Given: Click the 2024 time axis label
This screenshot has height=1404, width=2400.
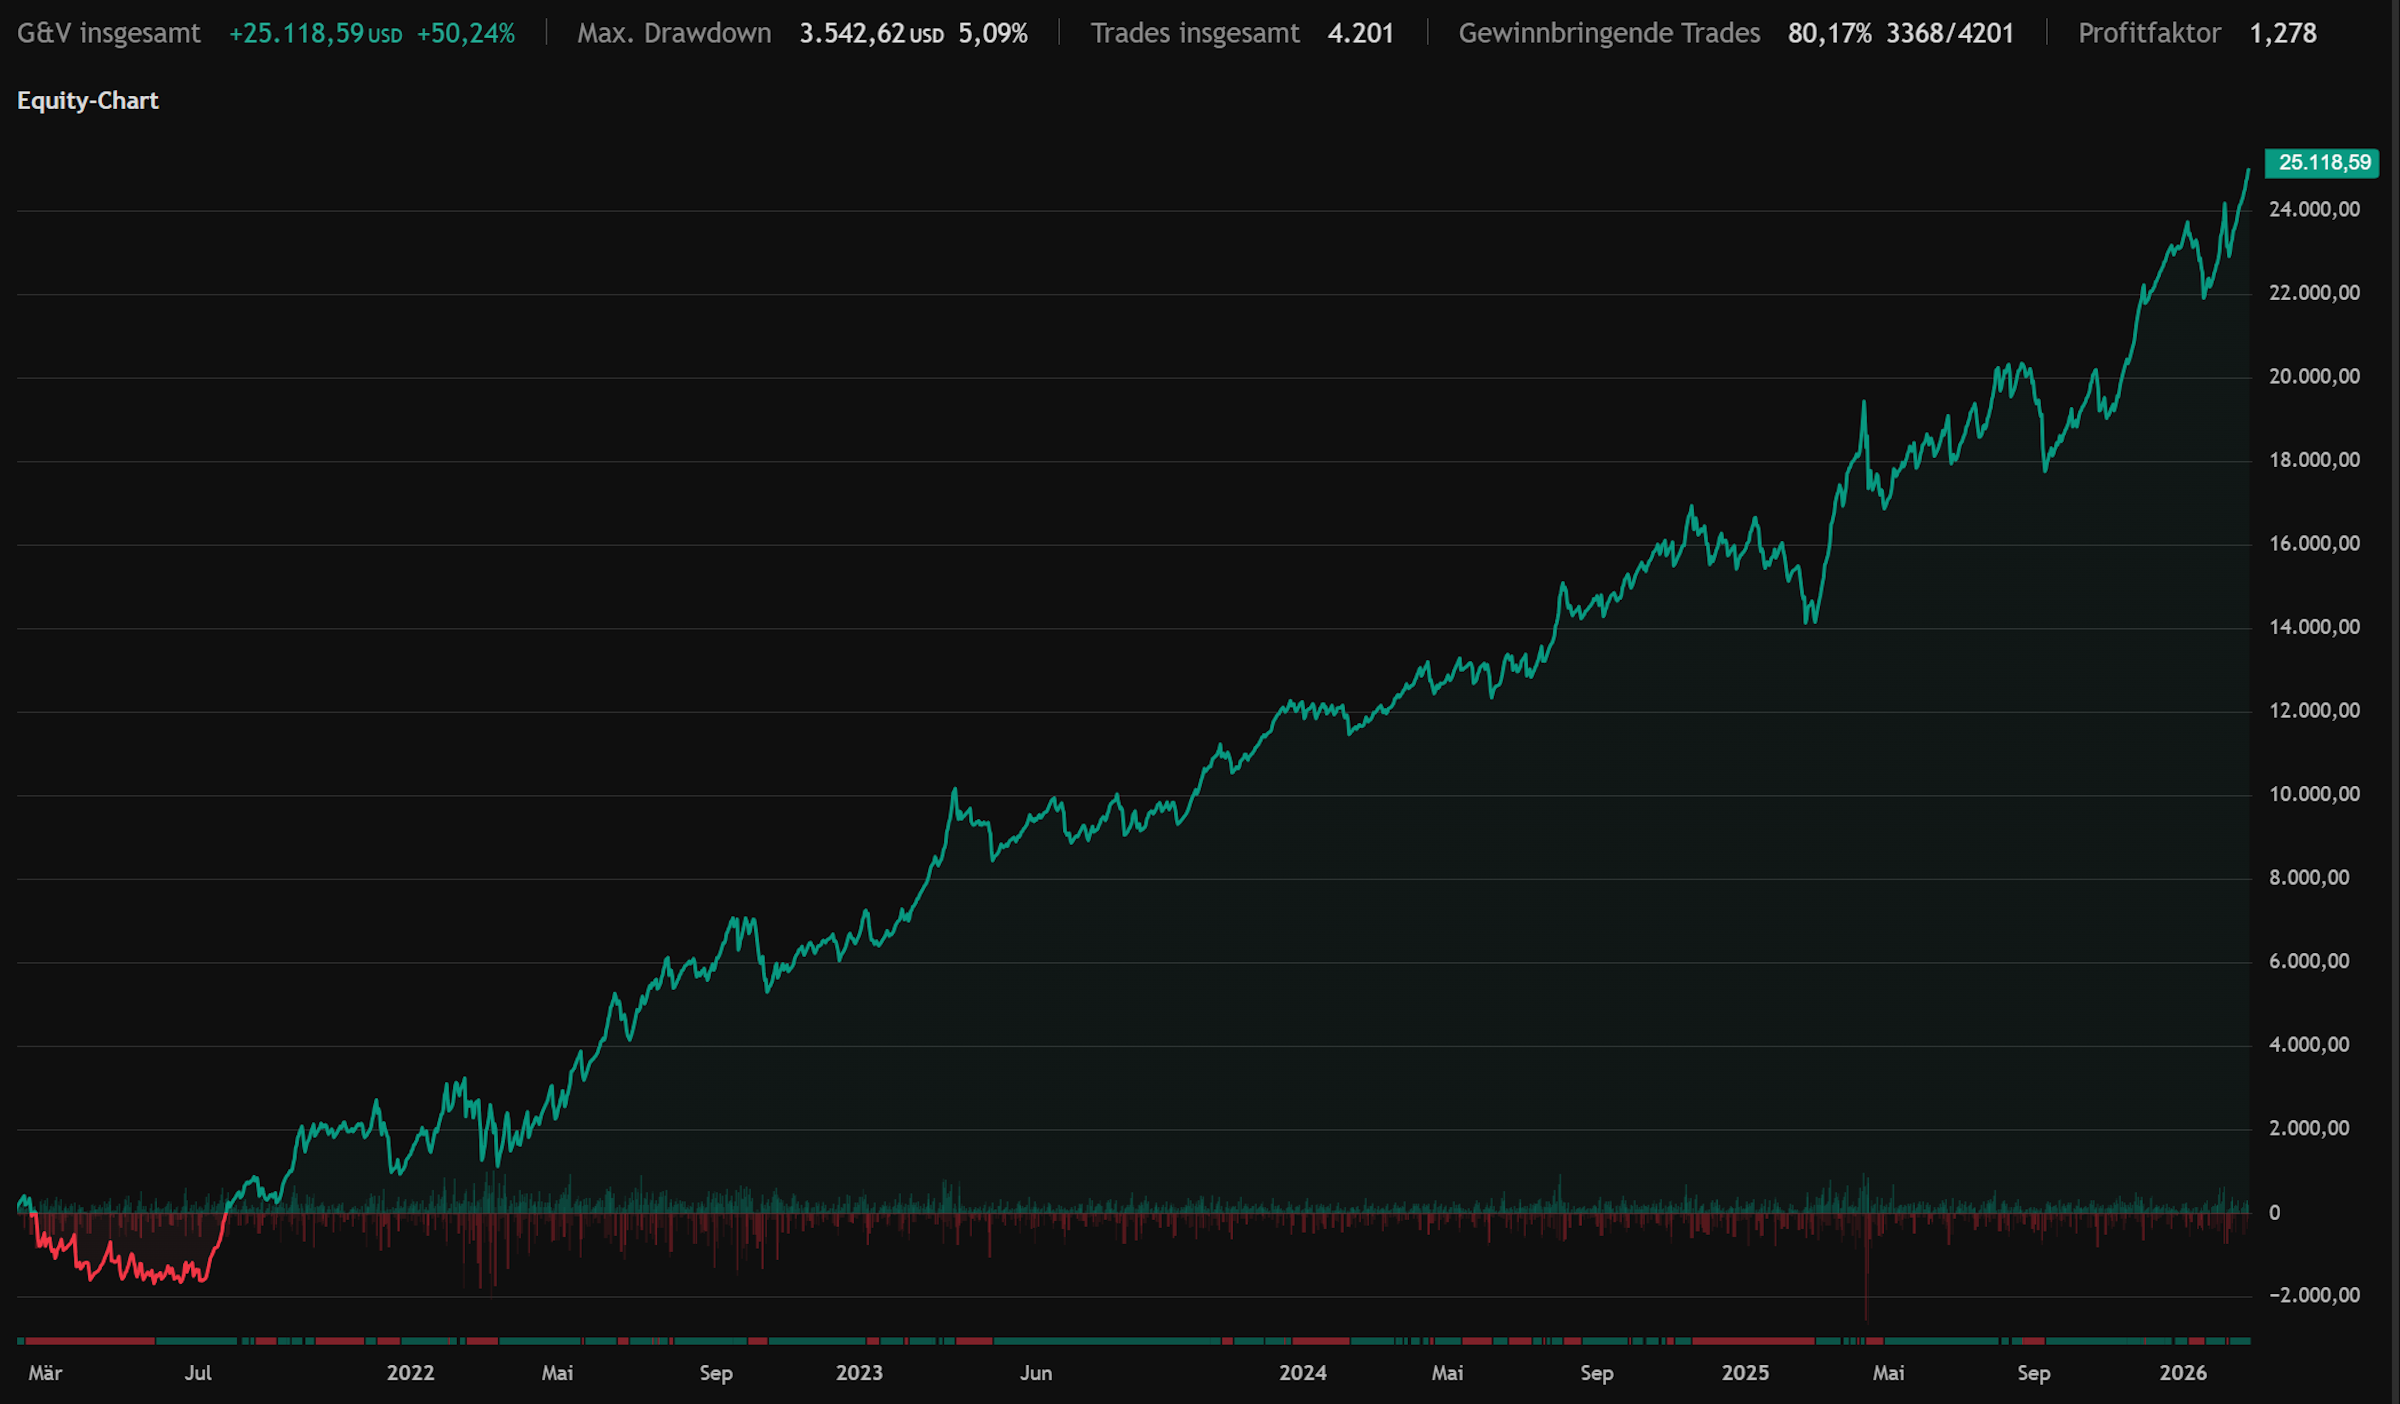Looking at the screenshot, I should pyautogui.click(x=1303, y=1373).
